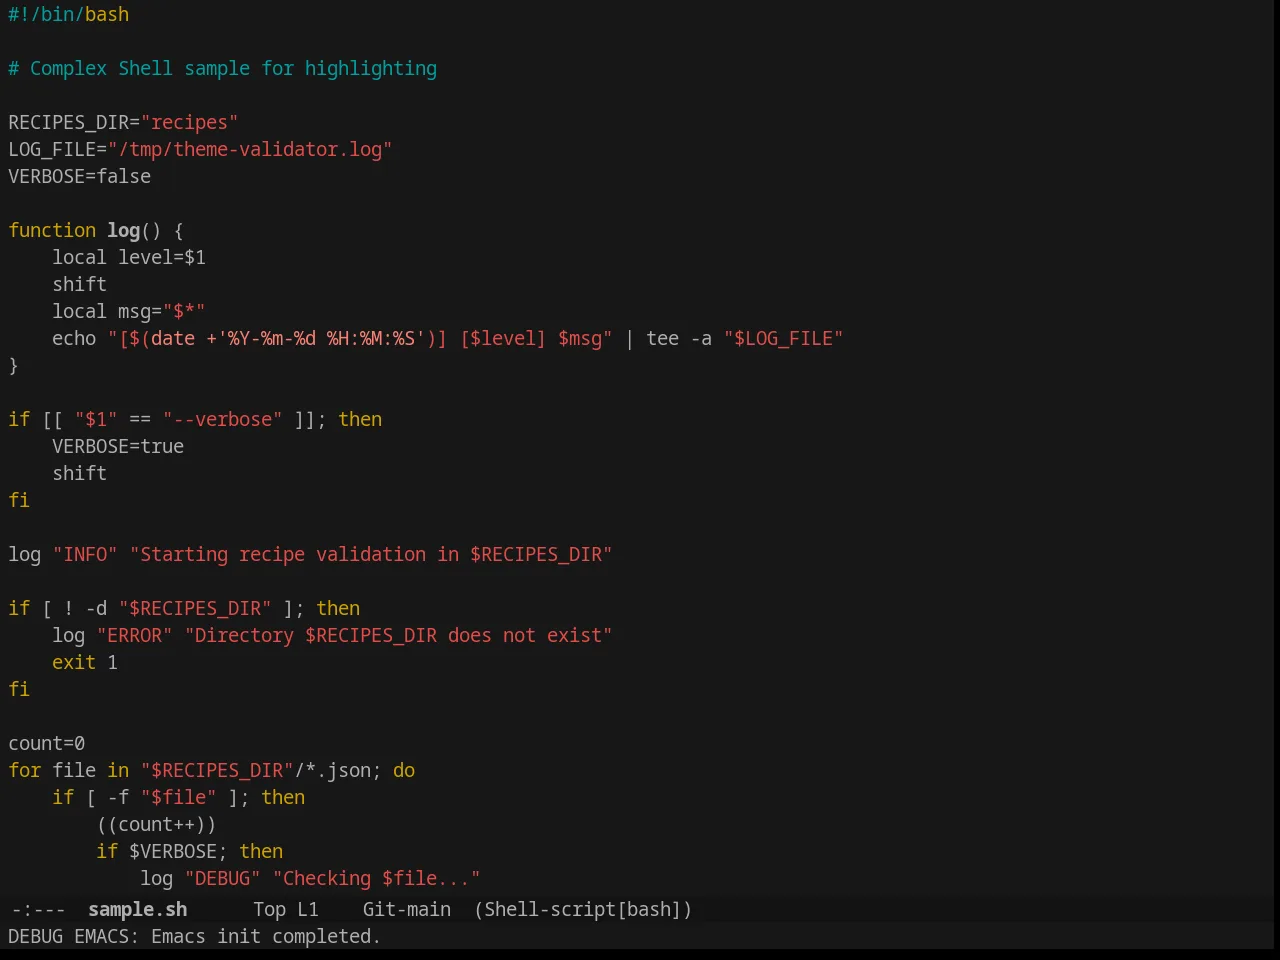Click the VERBOSE=true line

tap(118, 446)
